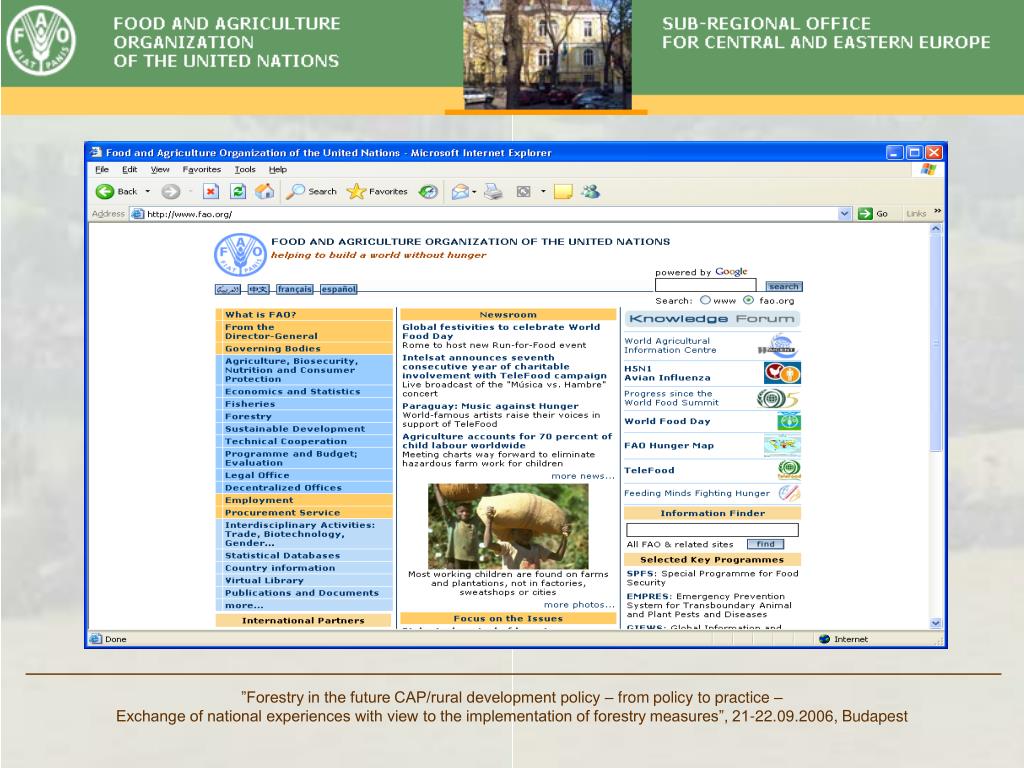Image resolution: width=1024 pixels, height=768 pixels.
Task: Open the Back button history dropdown
Action: (x=148, y=191)
